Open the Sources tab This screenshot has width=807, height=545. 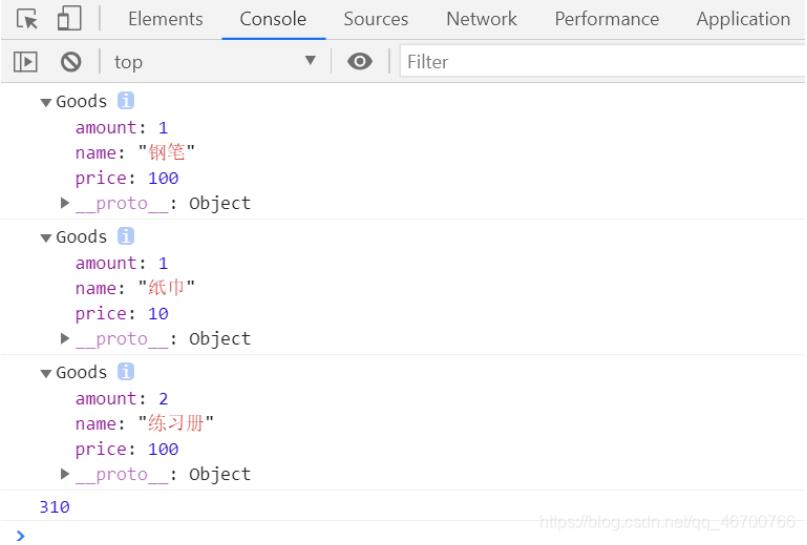coord(375,19)
